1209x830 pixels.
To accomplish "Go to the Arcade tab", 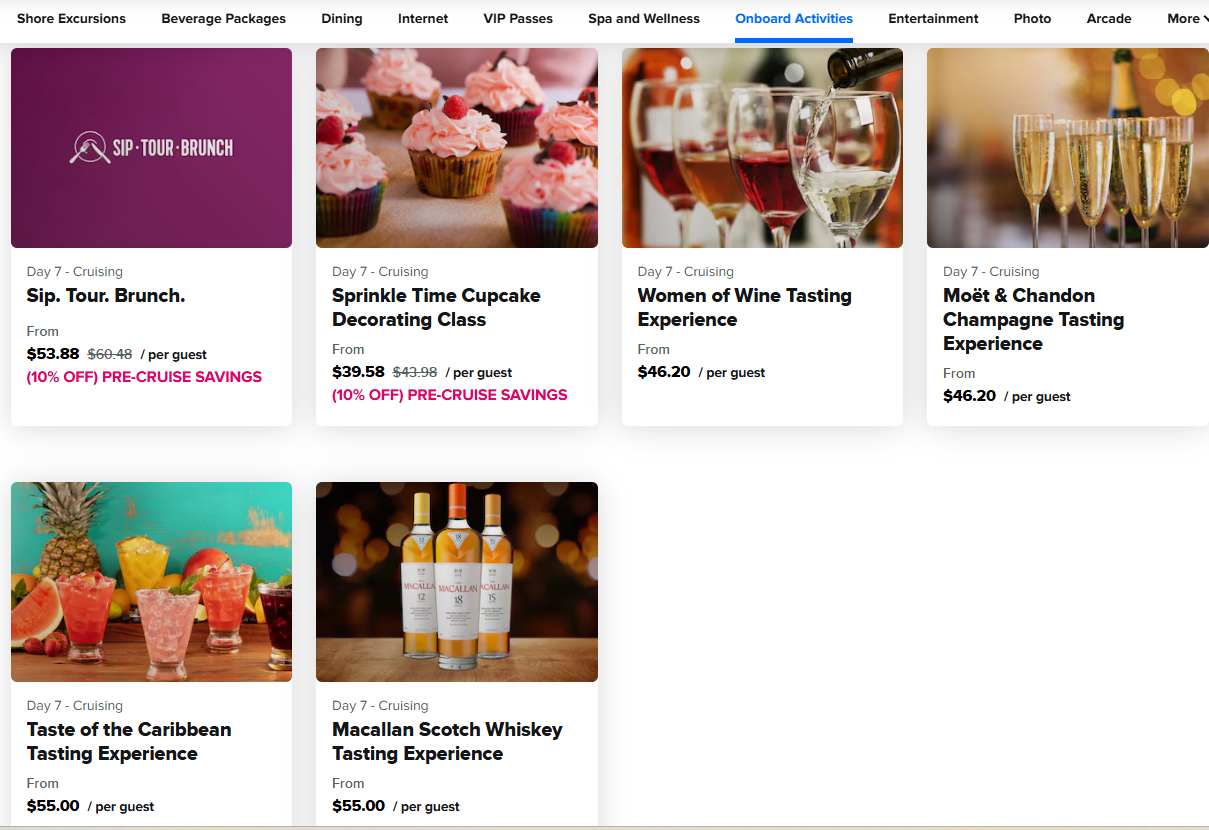I will point(1109,19).
